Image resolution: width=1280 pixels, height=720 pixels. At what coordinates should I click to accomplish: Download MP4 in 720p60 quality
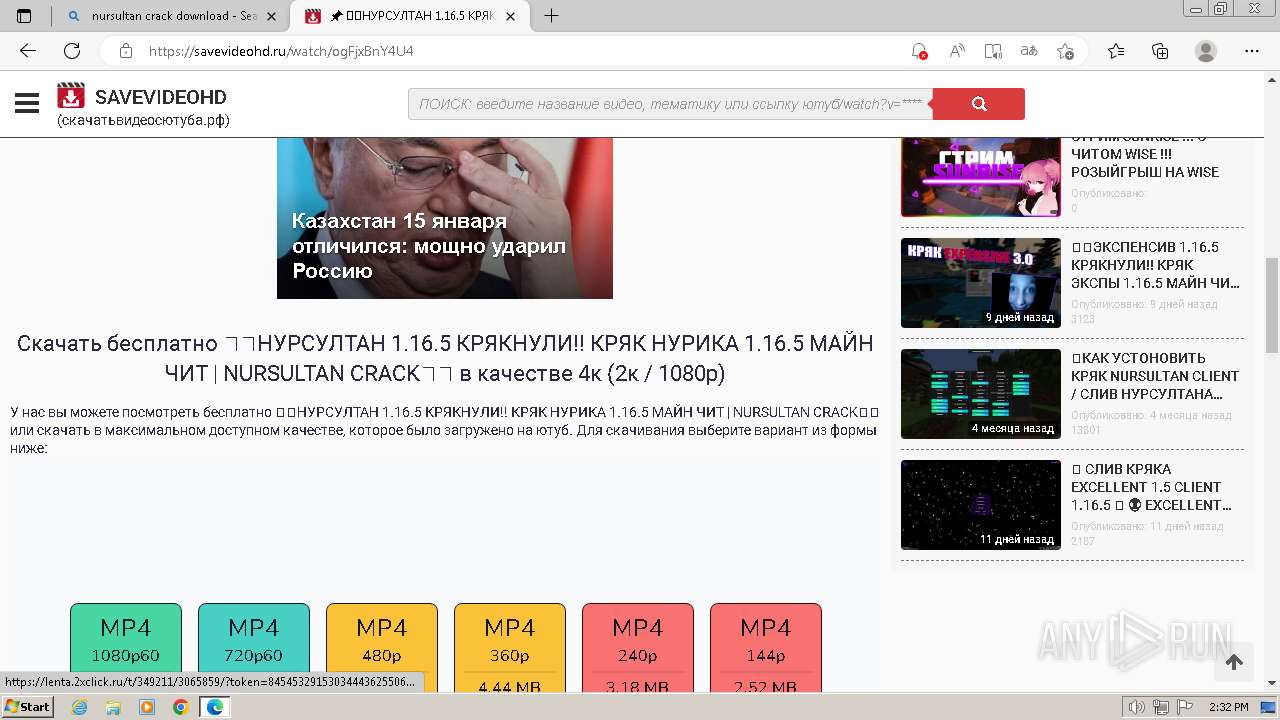pyautogui.click(x=254, y=648)
